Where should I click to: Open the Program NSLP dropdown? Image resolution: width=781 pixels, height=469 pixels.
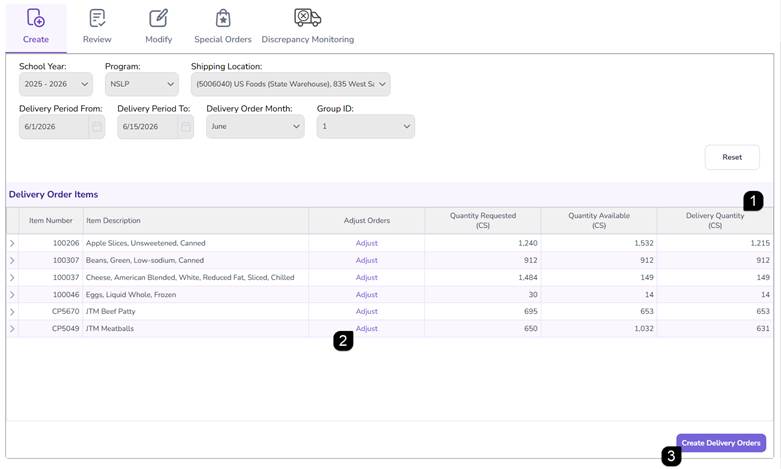pyautogui.click(x=142, y=84)
